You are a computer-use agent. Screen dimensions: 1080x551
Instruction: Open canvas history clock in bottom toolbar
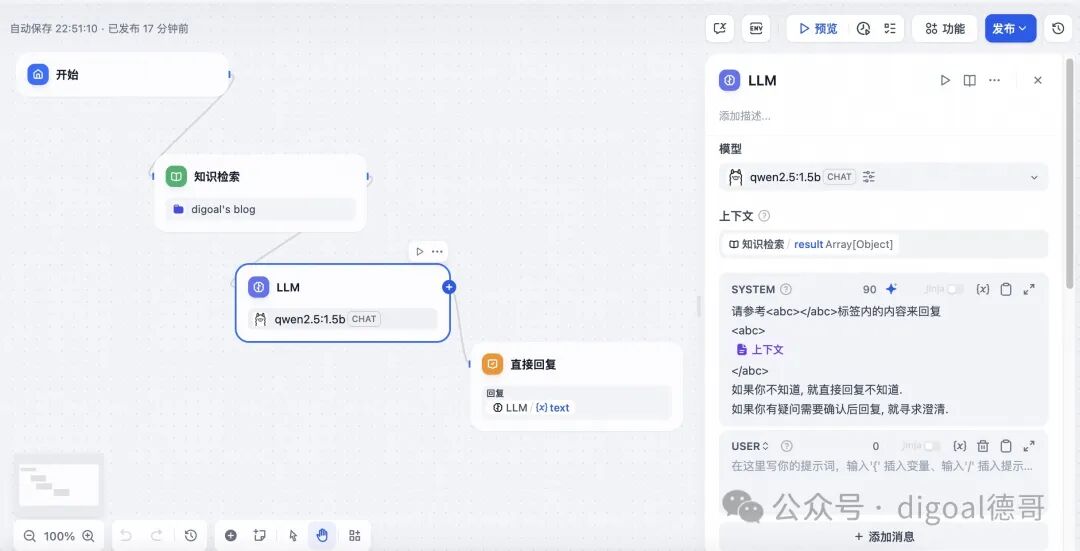[x=191, y=535]
